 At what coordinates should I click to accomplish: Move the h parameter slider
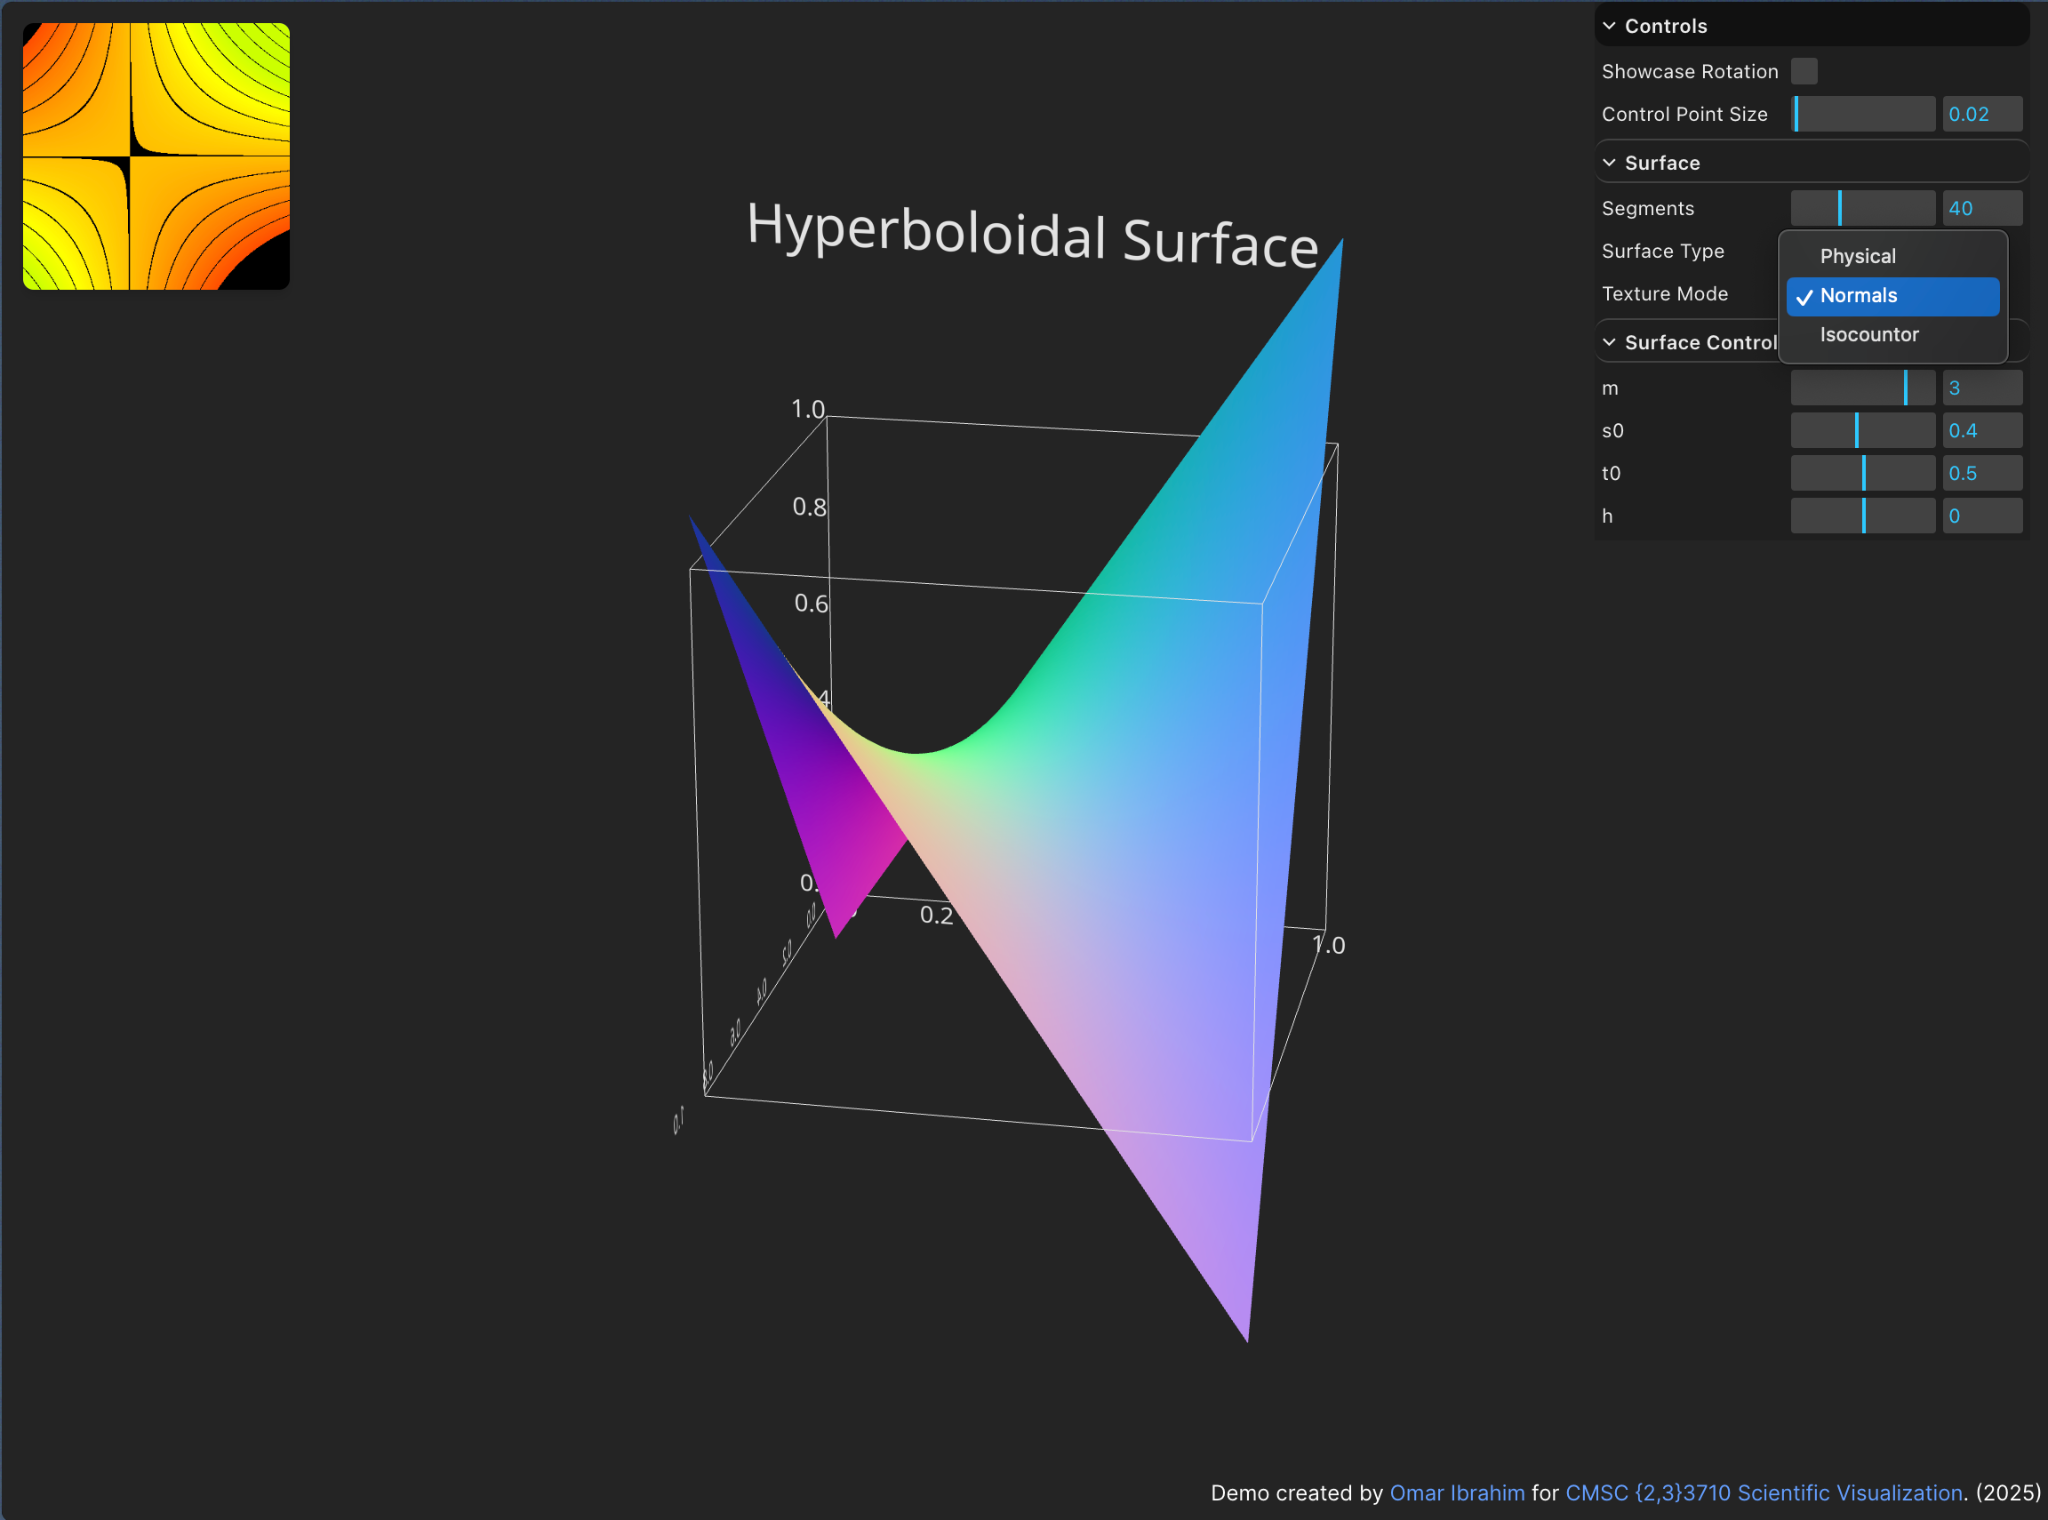(1863, 515)
